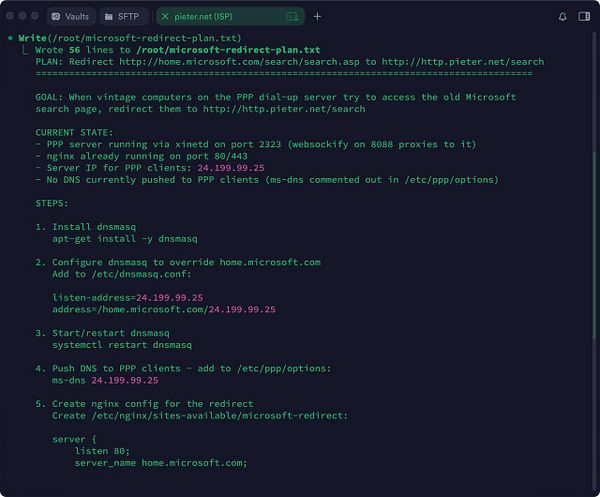The image size is (600, 497).
Task: Click the '1. Install dnsmasq' step
Action: 85,227
